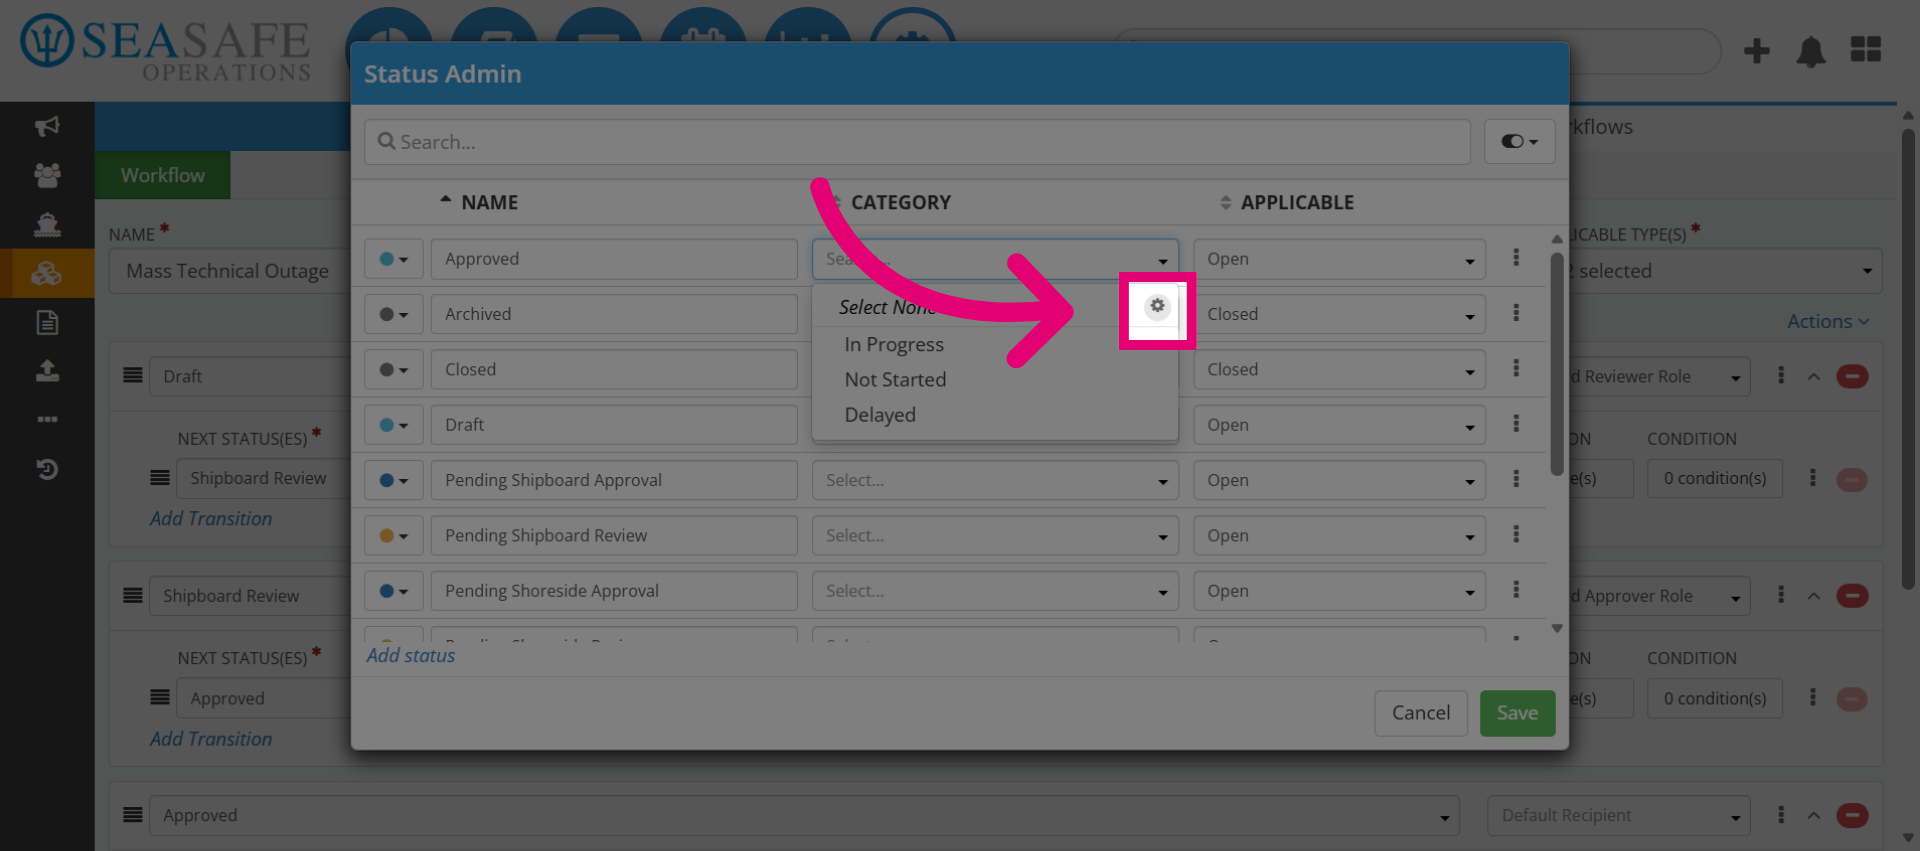1920x851 pixels.
Task: Select the workflow cubes sidebar icon
Action: 47,273
